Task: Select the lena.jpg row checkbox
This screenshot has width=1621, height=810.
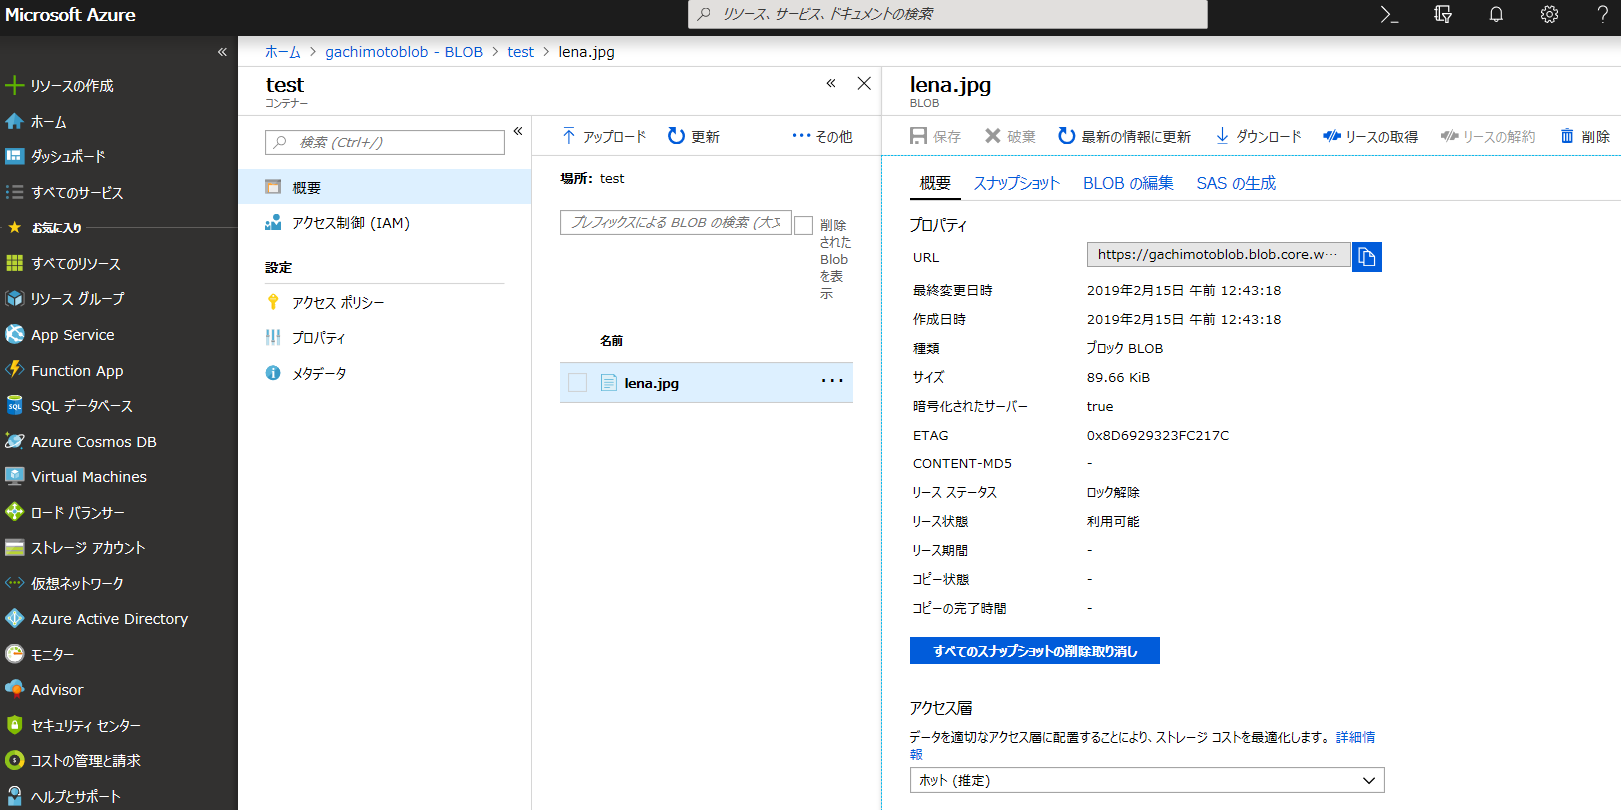Action: tap(577, 382)
